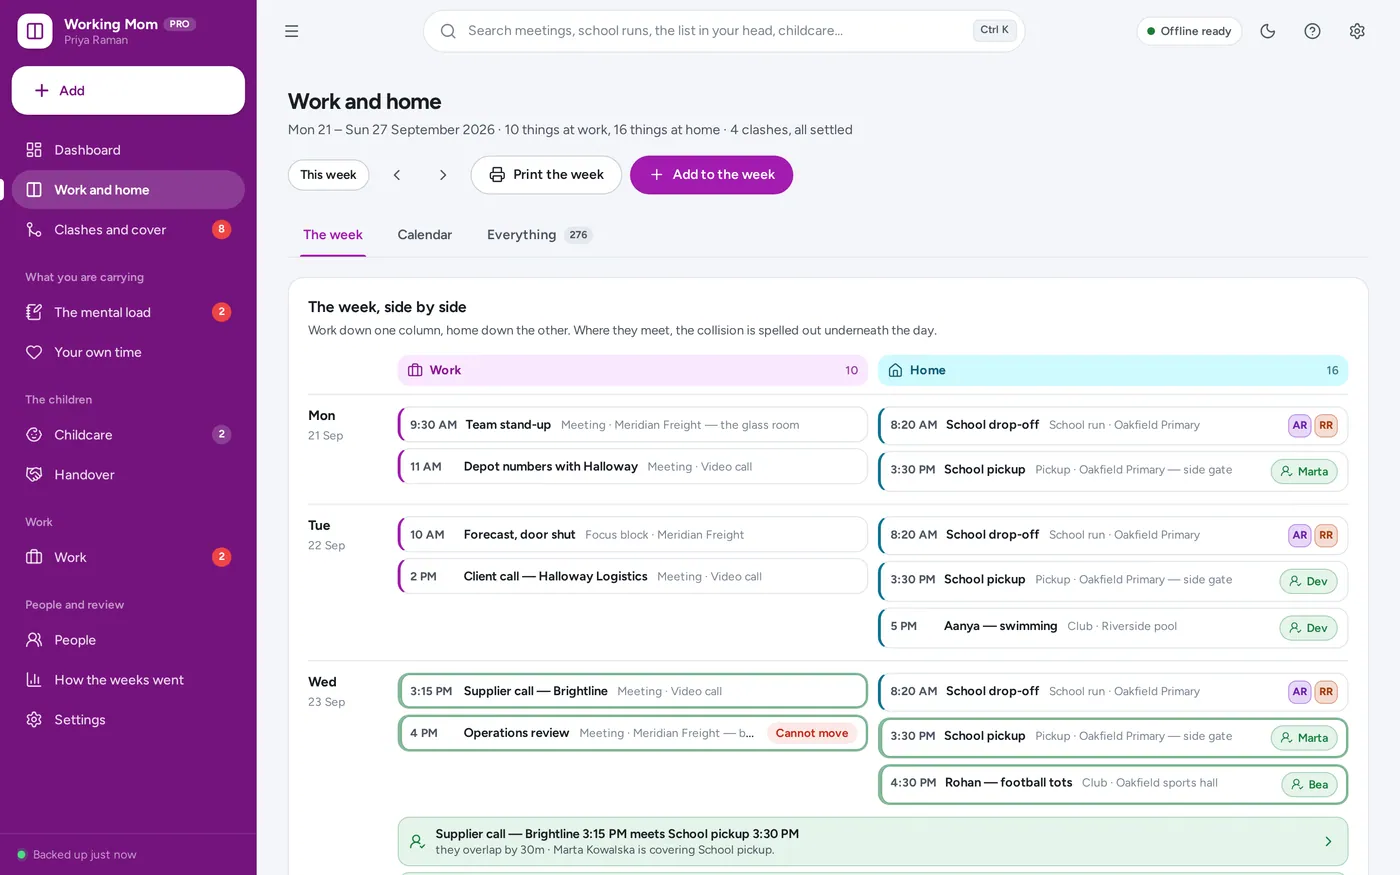
Task: Open Operations review meeting row
Action: [633, 733]
